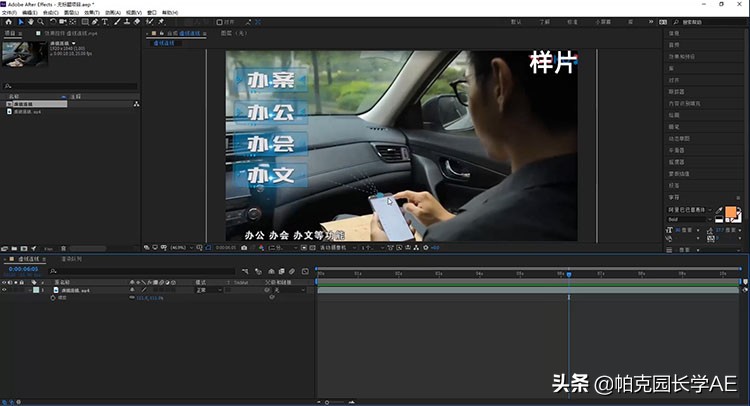The width and height of the screenshot is (750, 406).
Task: Open the font family dropdown
Action: click(690, 210)
